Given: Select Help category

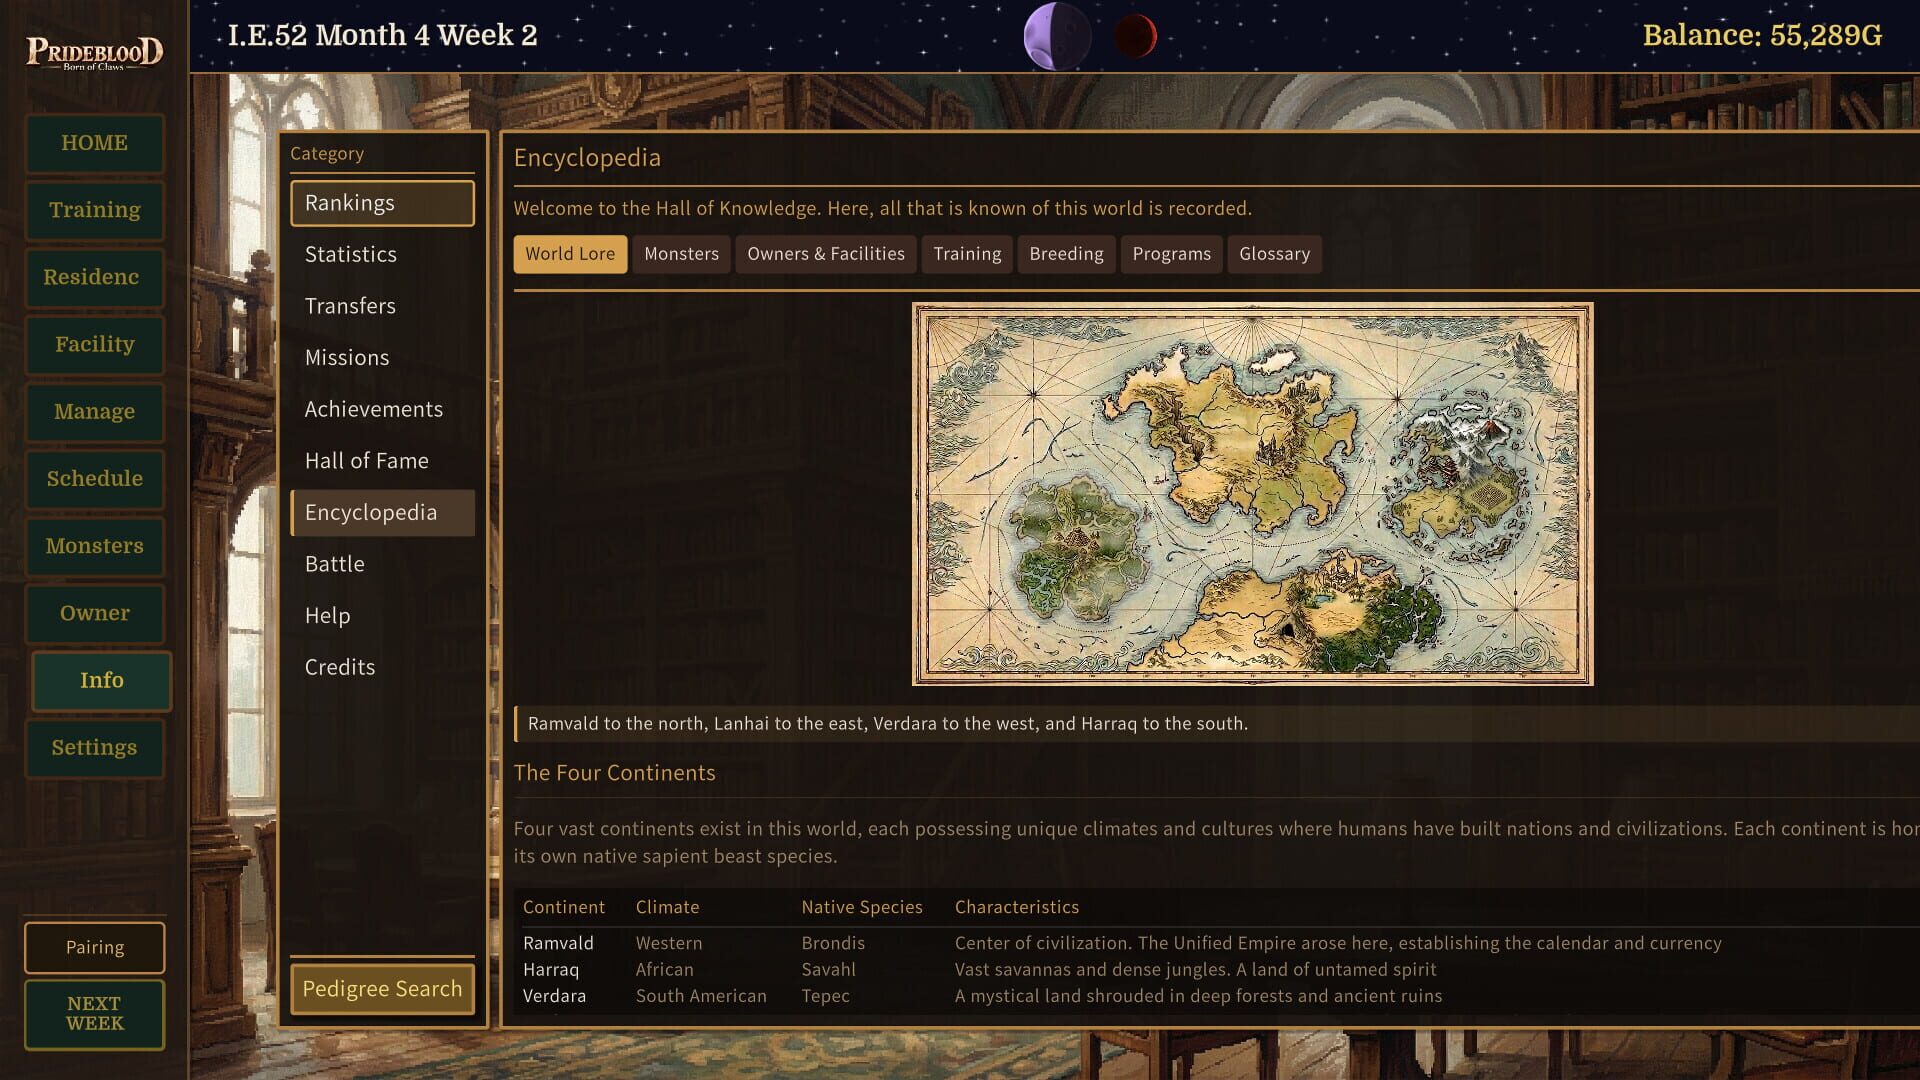Looking at the screenshot, I should [382, 616].
